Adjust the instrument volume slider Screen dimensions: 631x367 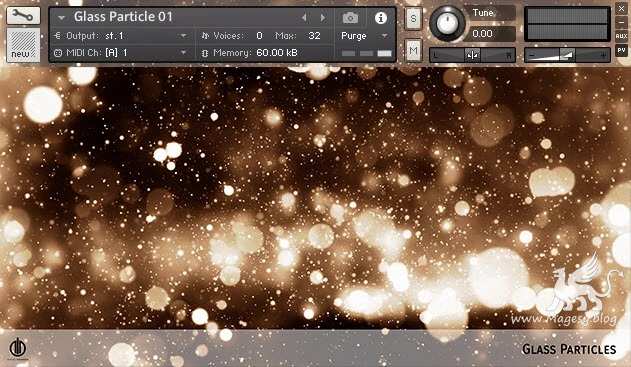[x=567, y=55]
